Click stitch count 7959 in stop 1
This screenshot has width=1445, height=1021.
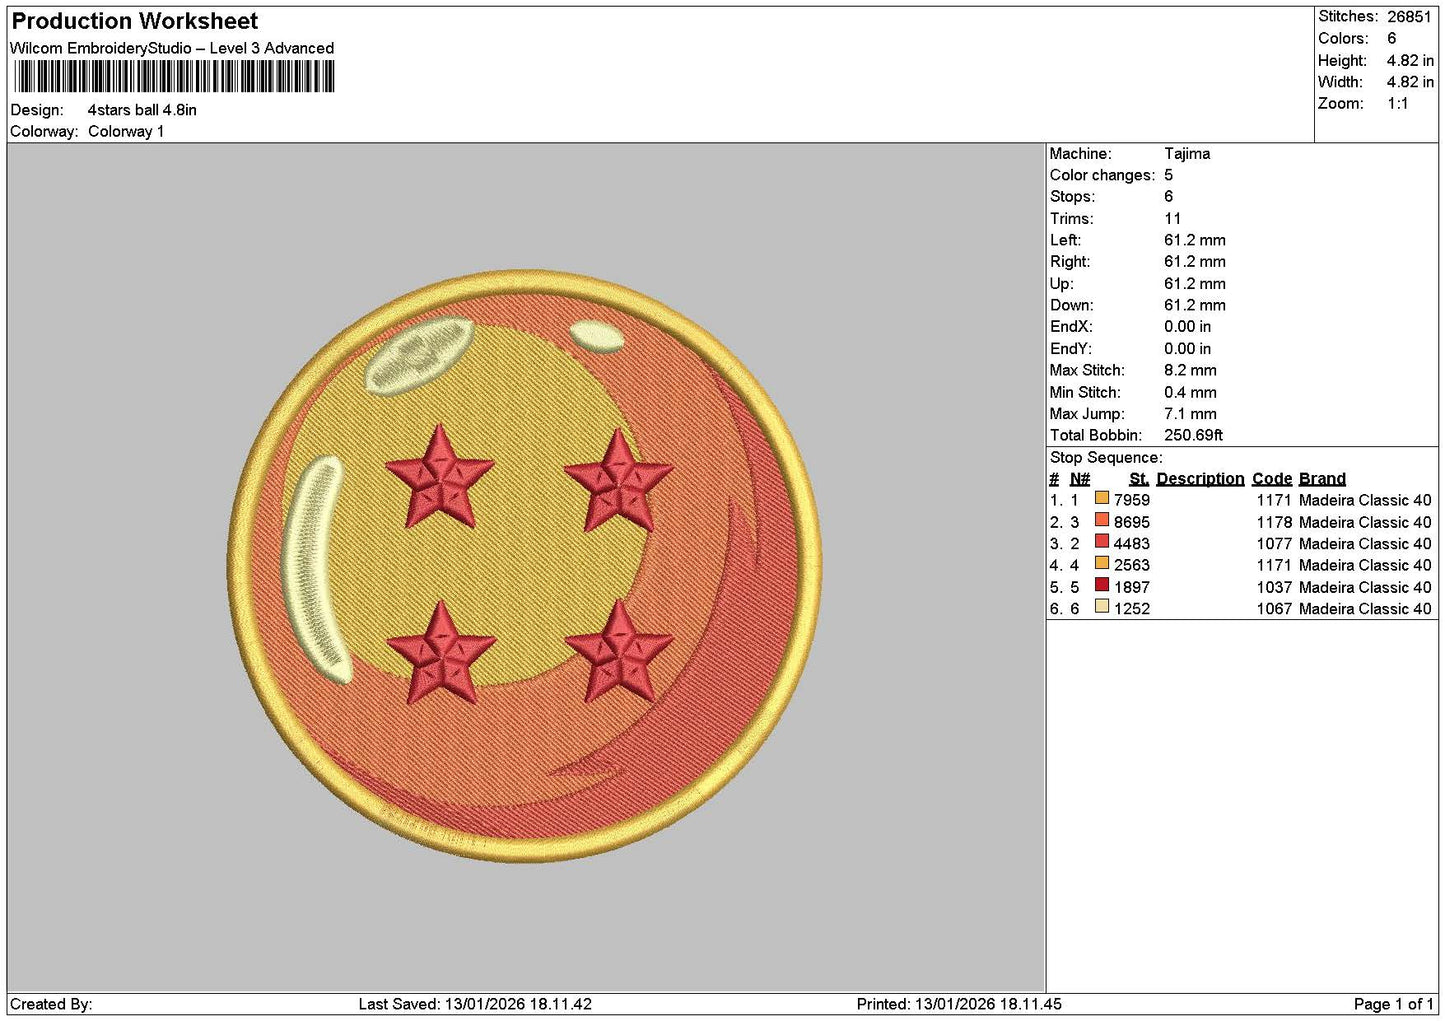(x=1132, y=500)
